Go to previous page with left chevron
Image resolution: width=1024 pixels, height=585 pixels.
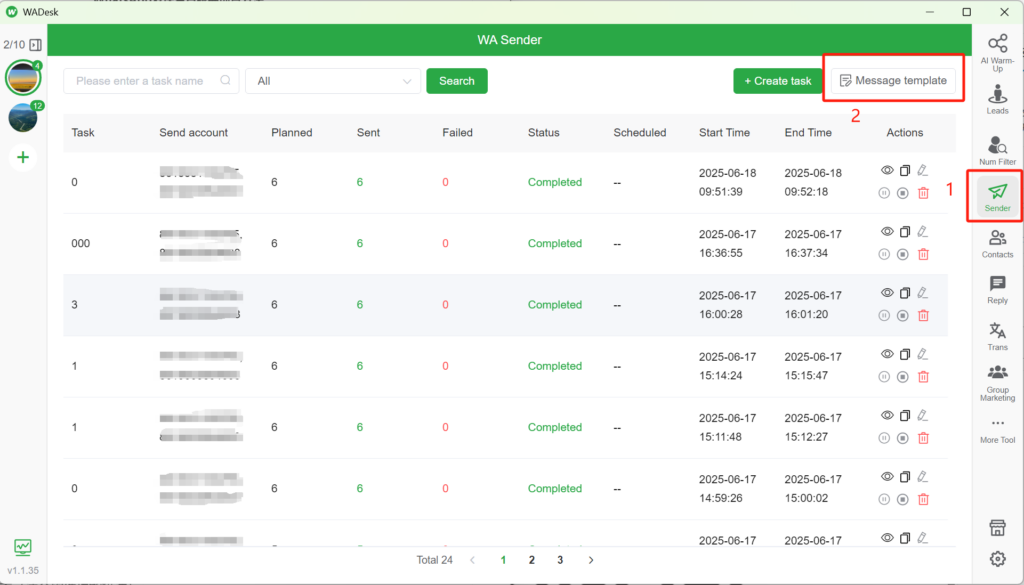coord(473,560)
